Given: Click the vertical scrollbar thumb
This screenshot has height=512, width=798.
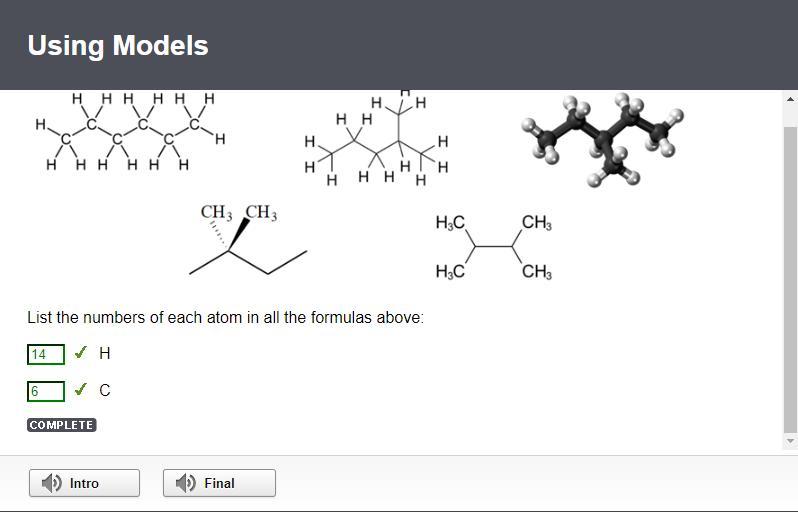Looking at the screenshot, I should tap(790, 279).
